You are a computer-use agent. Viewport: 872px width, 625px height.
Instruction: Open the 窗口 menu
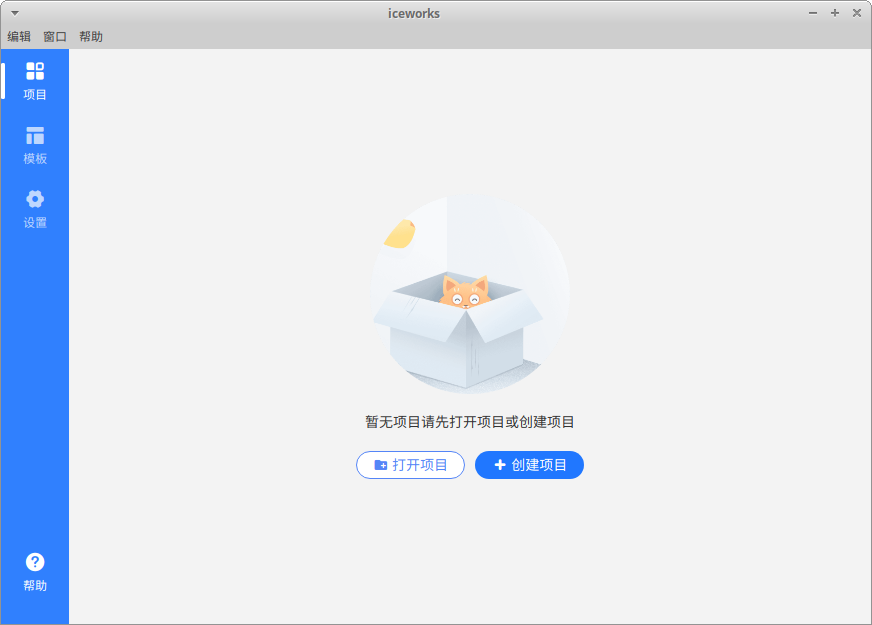[x=55, y=36]
